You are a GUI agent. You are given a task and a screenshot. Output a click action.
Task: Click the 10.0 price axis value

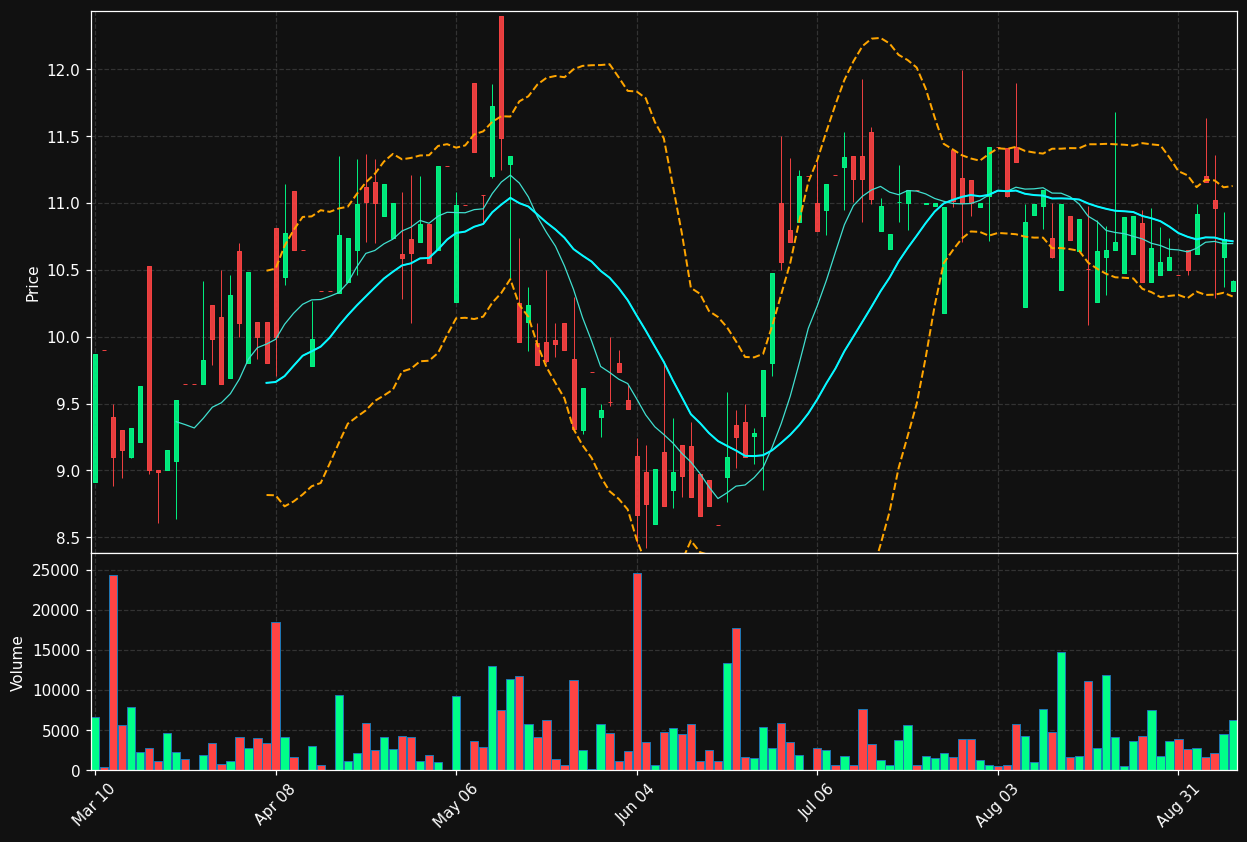pyautogui.click(x=66, y=338)
